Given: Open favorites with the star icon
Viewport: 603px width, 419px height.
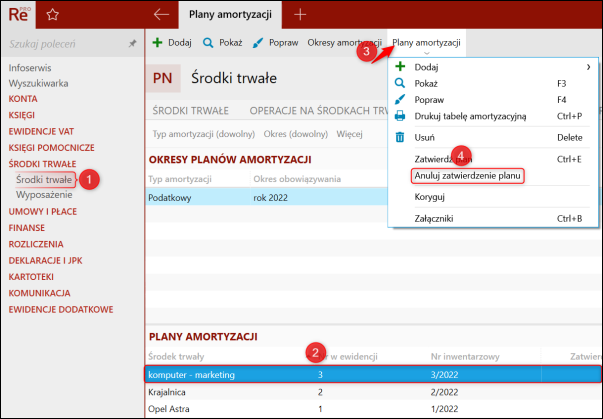Looking at the screenshot, I should point(52,15).
